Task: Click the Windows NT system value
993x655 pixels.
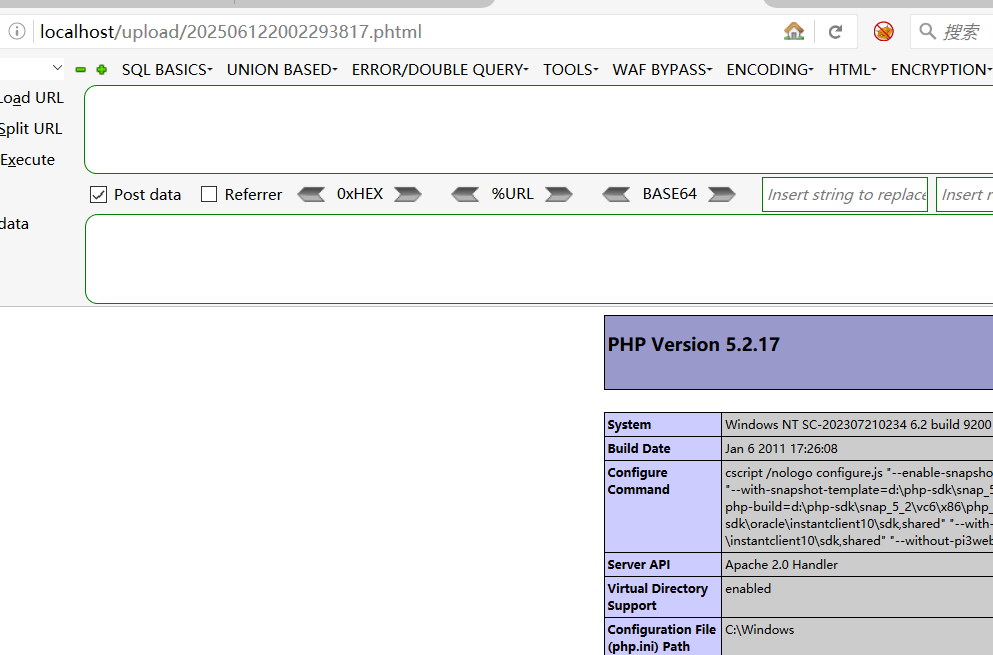Action: 858,424
